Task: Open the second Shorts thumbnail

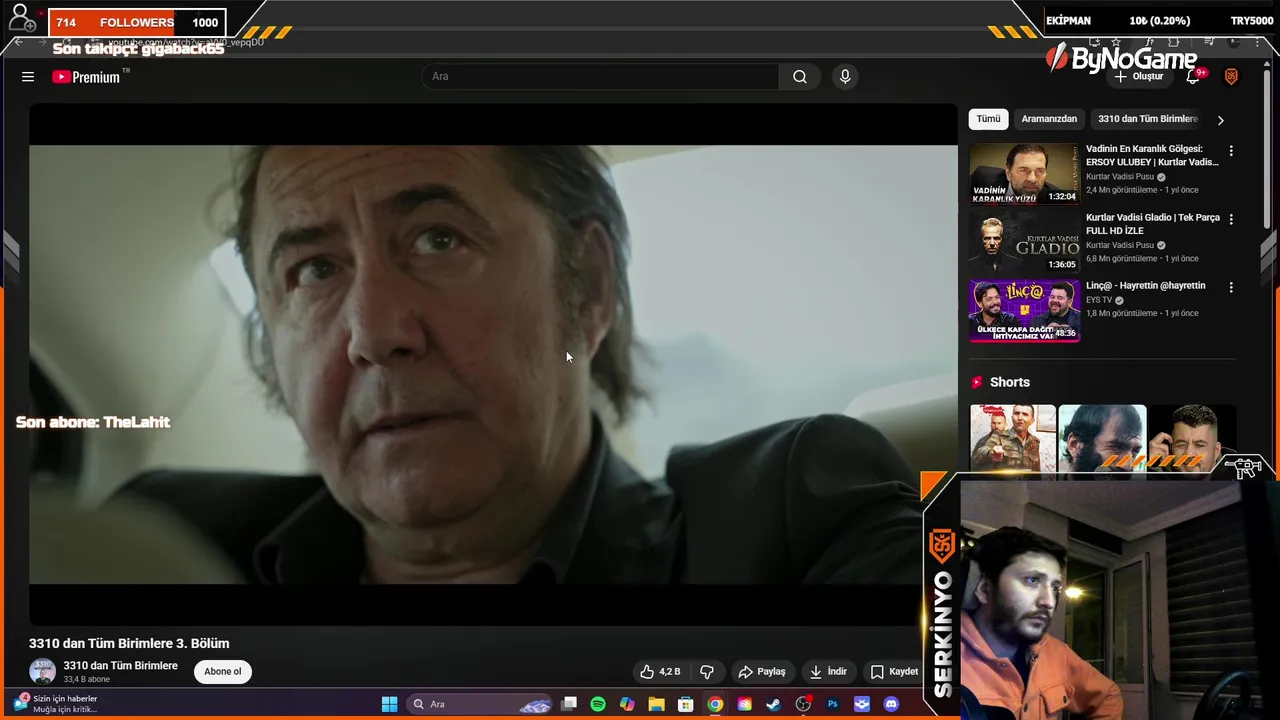Action: point(1102,438)
